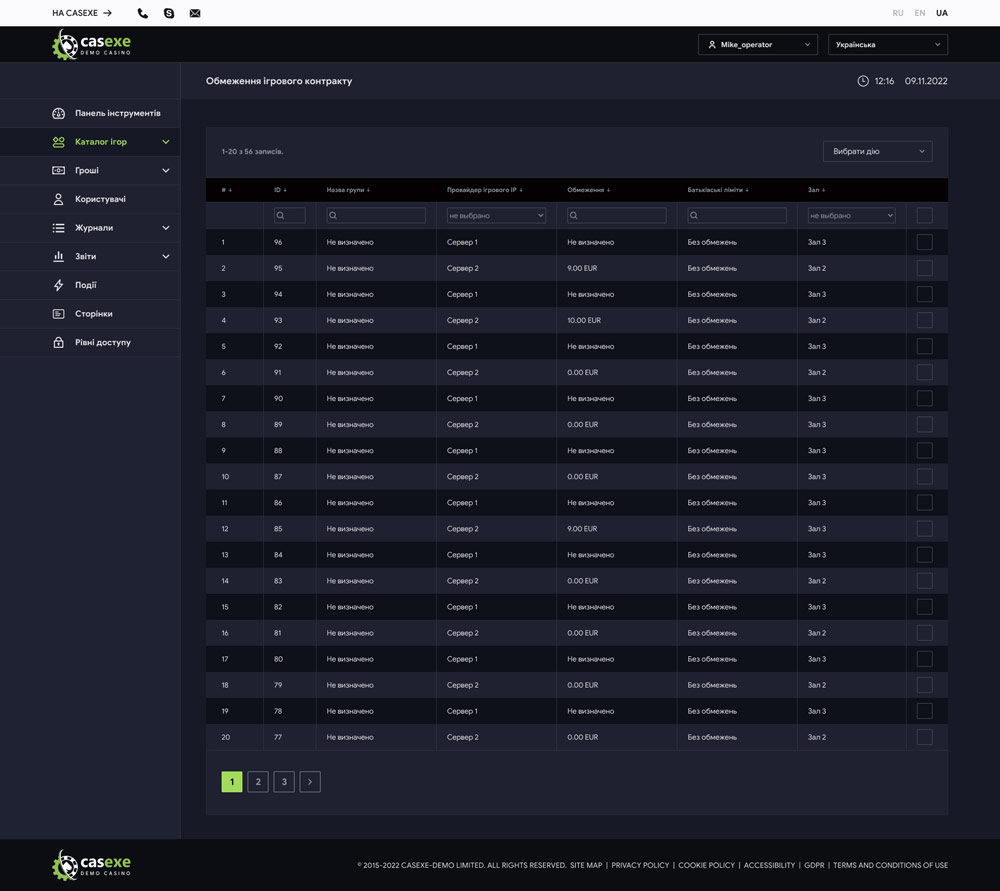Open the Skype contact icon
This screenshot has height=891, width=1000.
[x=169, y=13]
